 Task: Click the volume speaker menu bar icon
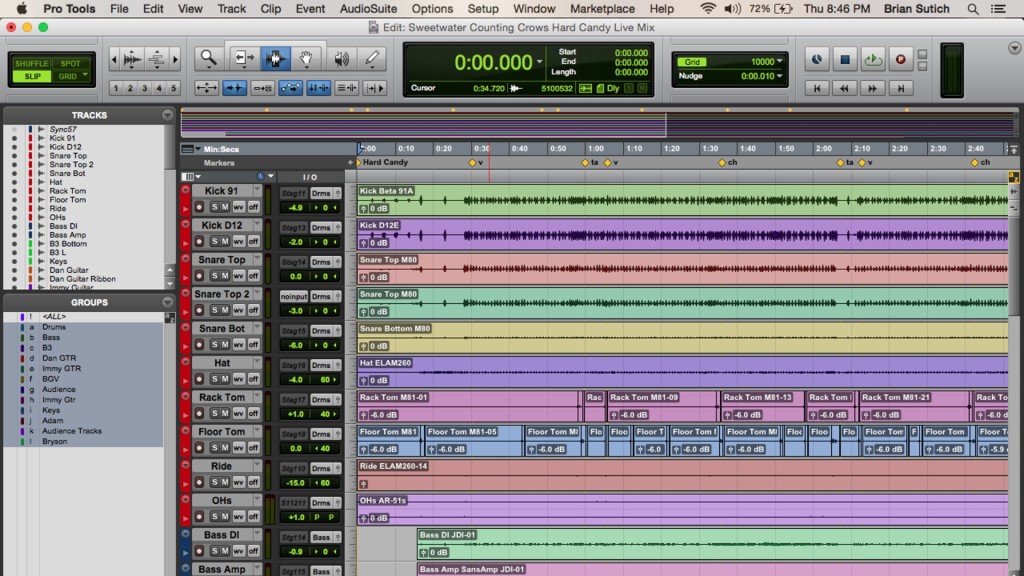point(732,9)
